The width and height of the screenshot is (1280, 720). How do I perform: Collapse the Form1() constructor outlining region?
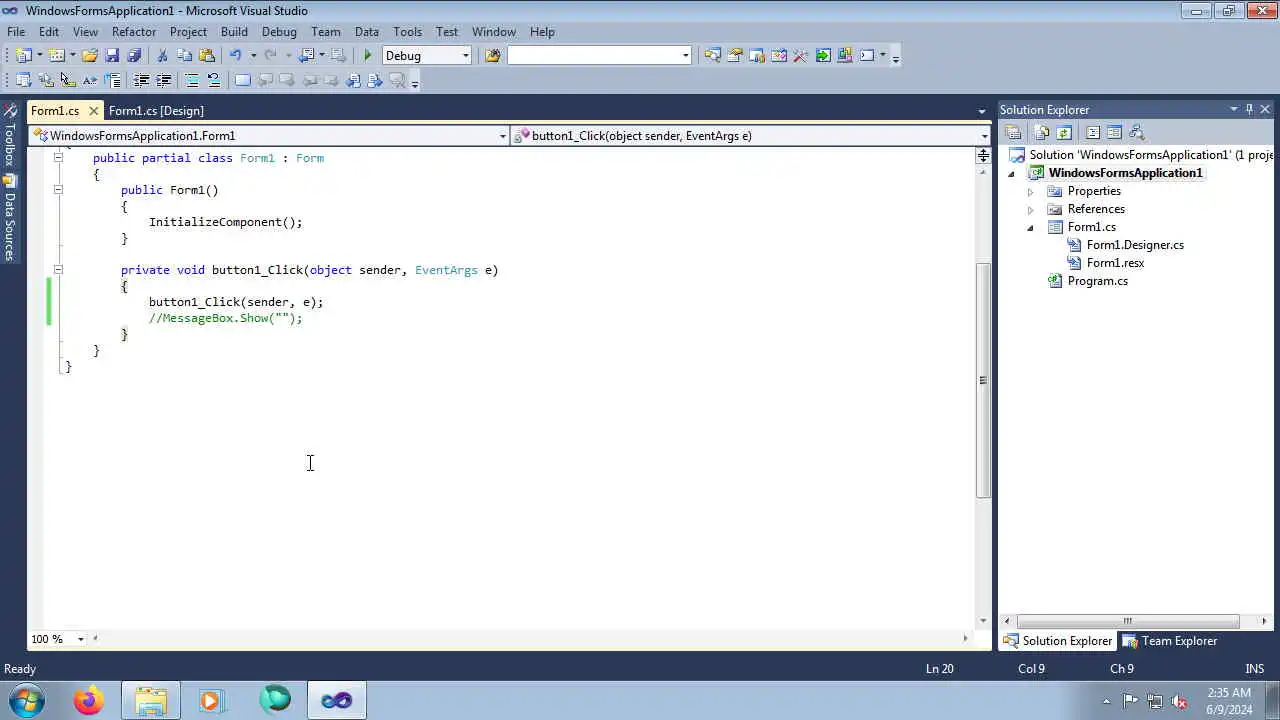coord(58,189)
